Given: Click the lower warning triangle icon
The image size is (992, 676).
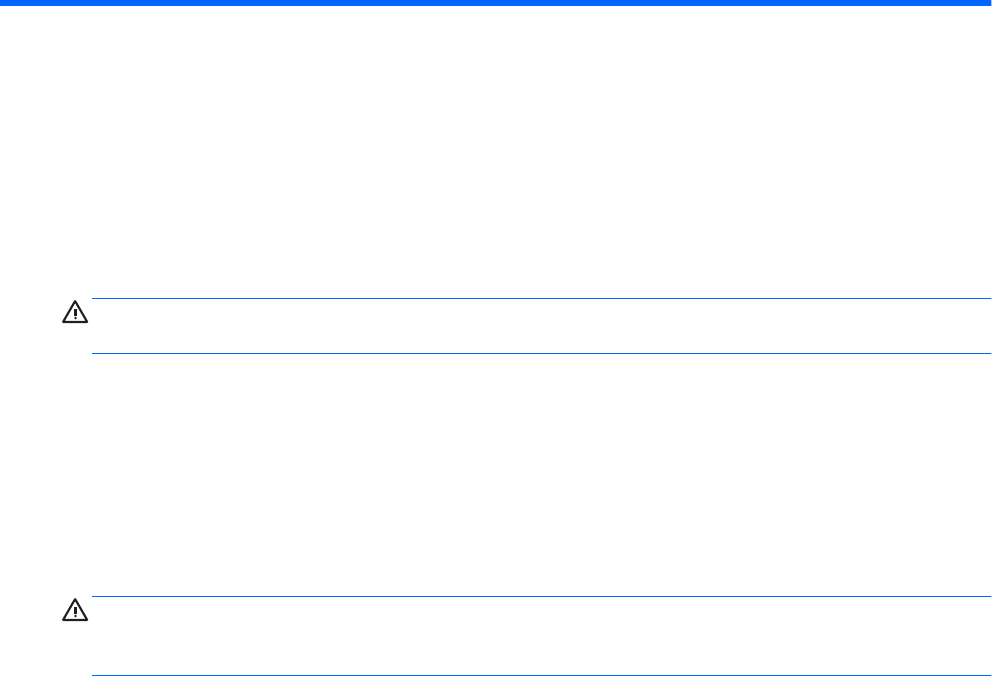Looking at the screenshot, I should coord(75,610).
